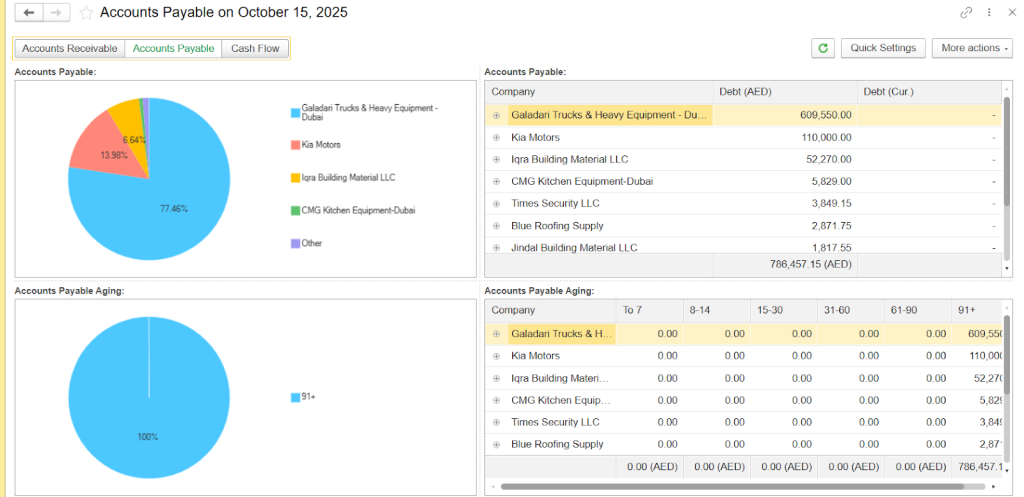Expand Blue Roofing Supply debt row

(496, 226)
